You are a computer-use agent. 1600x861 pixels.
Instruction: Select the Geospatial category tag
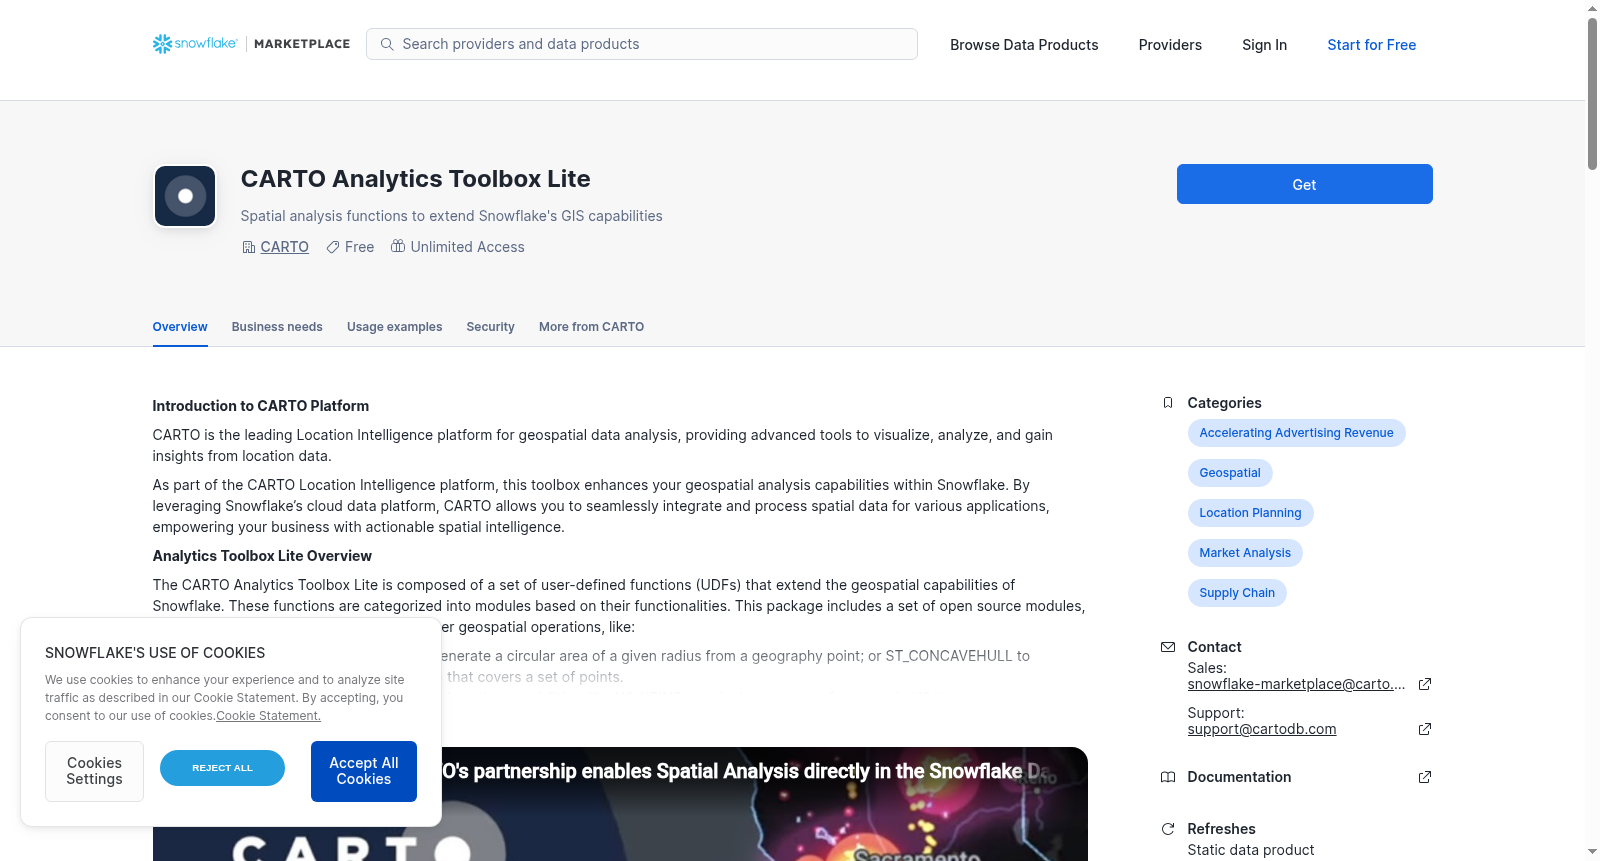pyautogui.click(x=1230, y=473)
